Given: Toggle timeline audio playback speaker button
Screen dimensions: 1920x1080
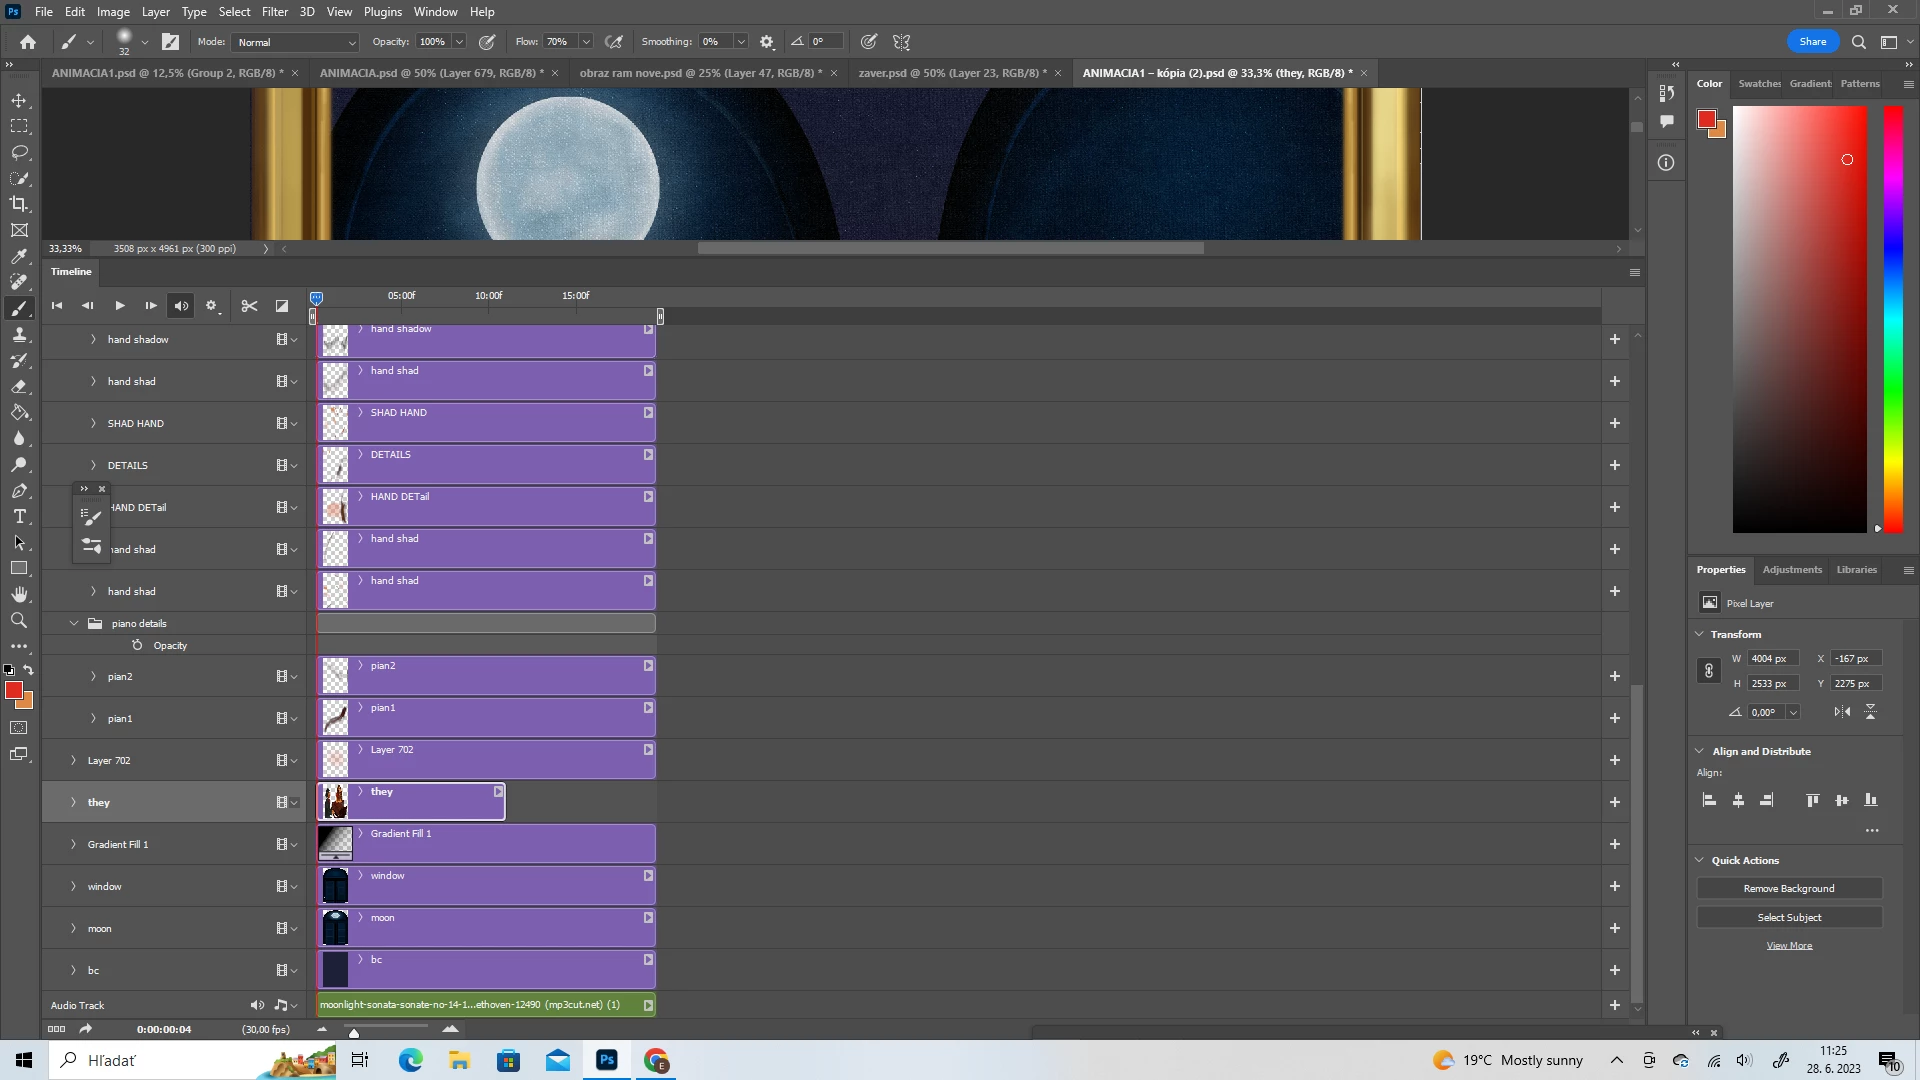Looking at the screenshot, I should (181, 306).
